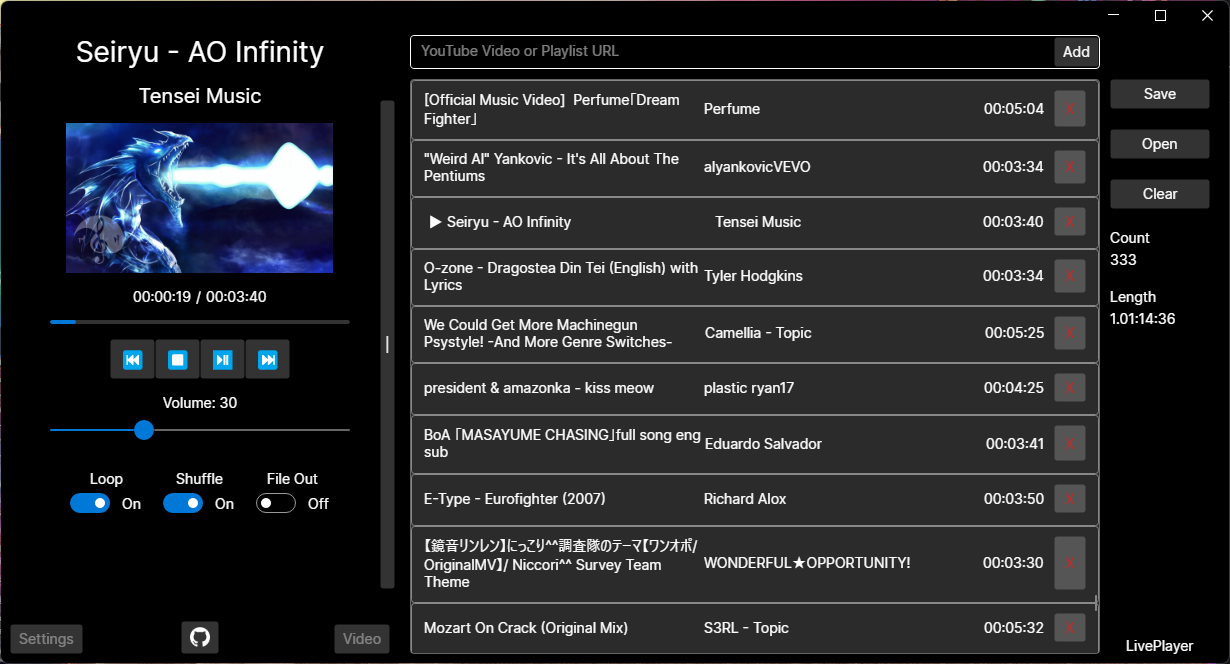1230x664 pixels.
Task: Click duration 00:05:32 of Mozart On Crack
Action: (x=1014, y=628)
